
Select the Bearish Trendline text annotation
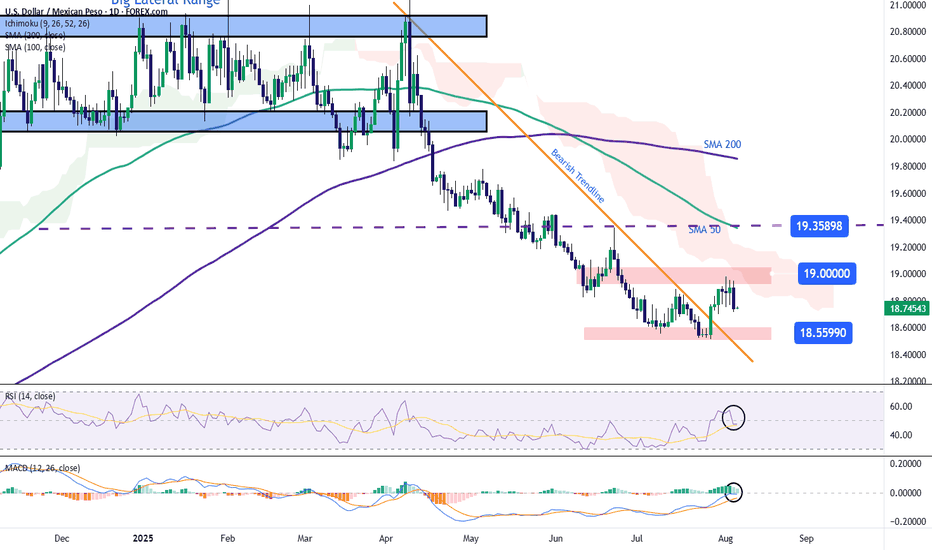pos(577,176)
